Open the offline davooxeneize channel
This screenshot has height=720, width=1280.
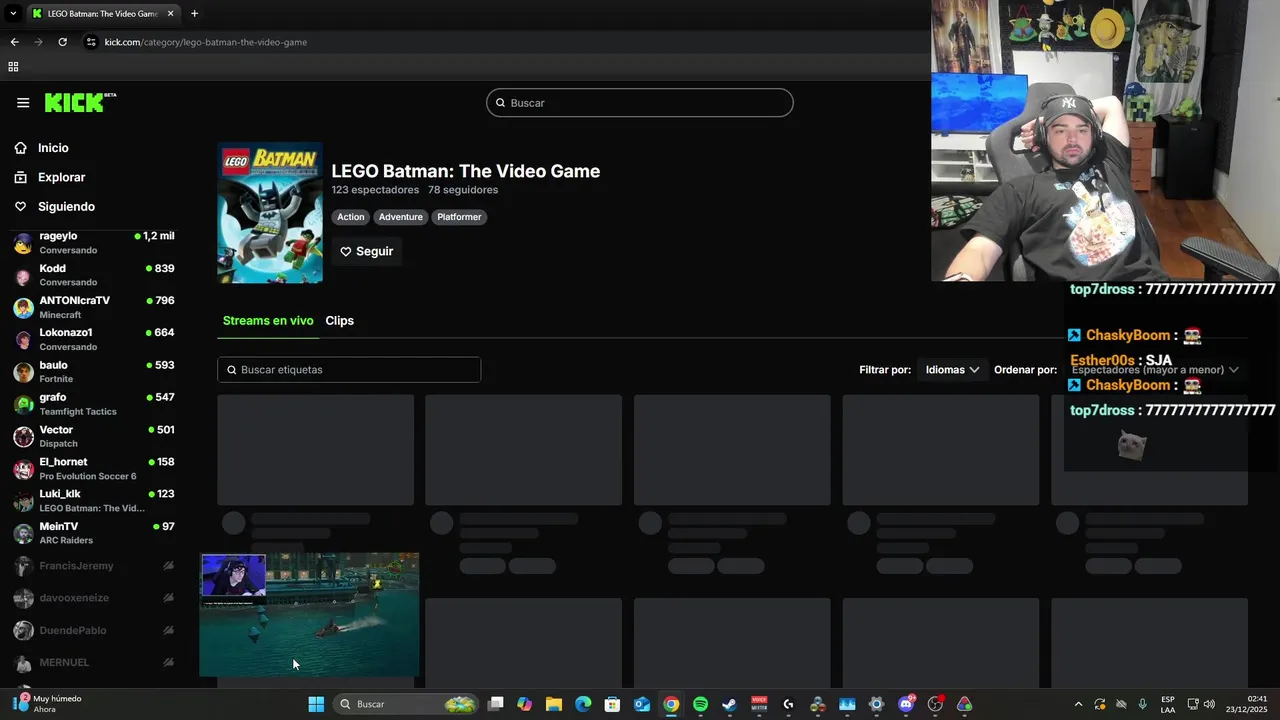[x=94, y=598]
